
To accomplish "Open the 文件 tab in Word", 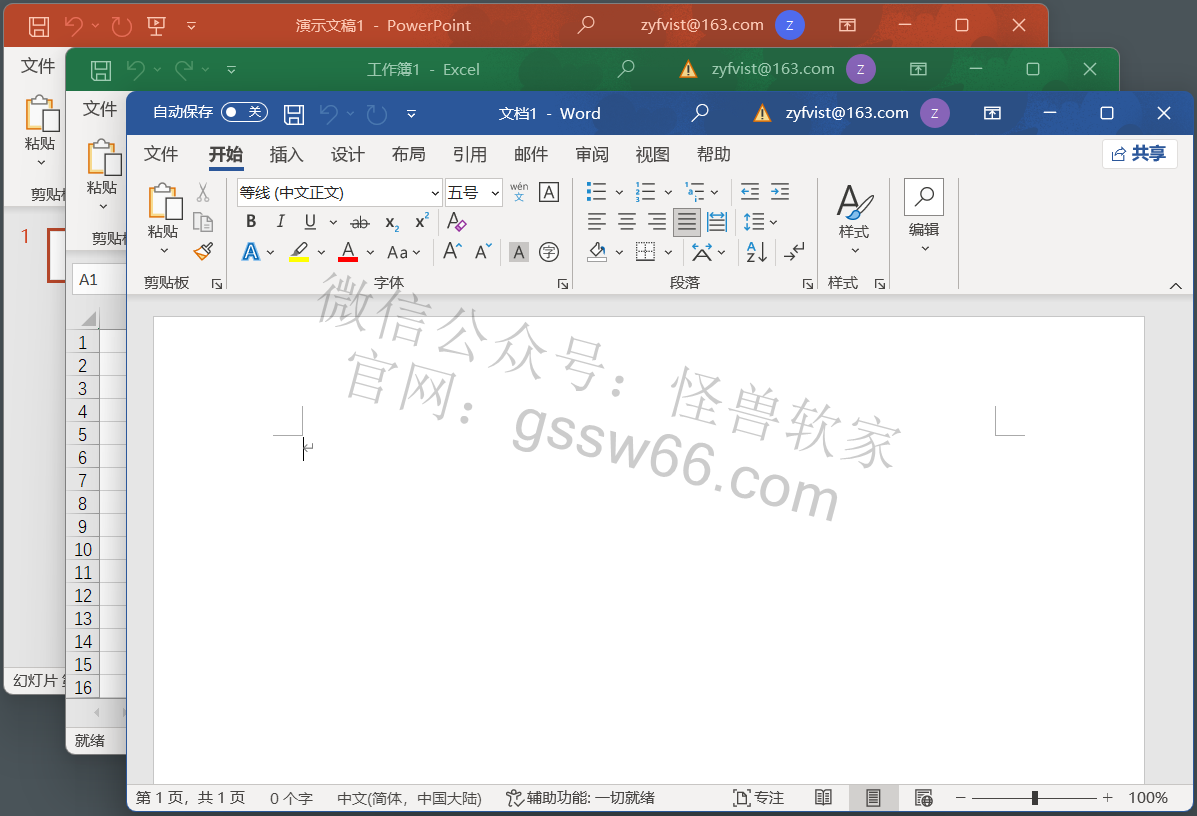I will coord(161,154).
